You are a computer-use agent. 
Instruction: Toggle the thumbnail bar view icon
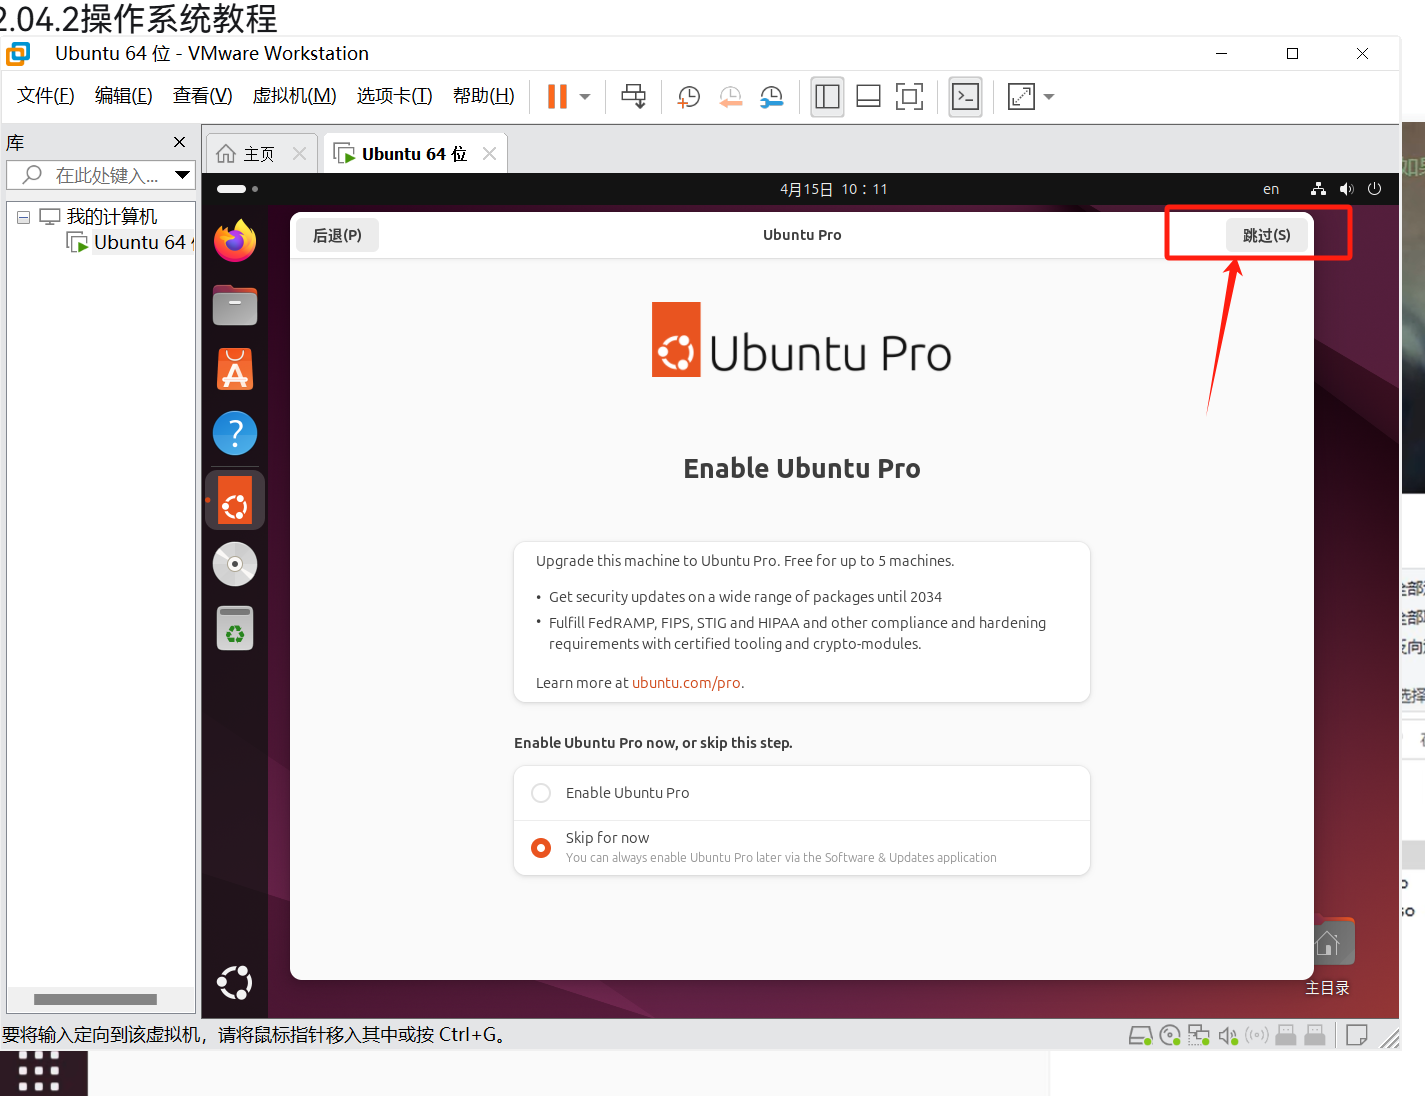868,97
